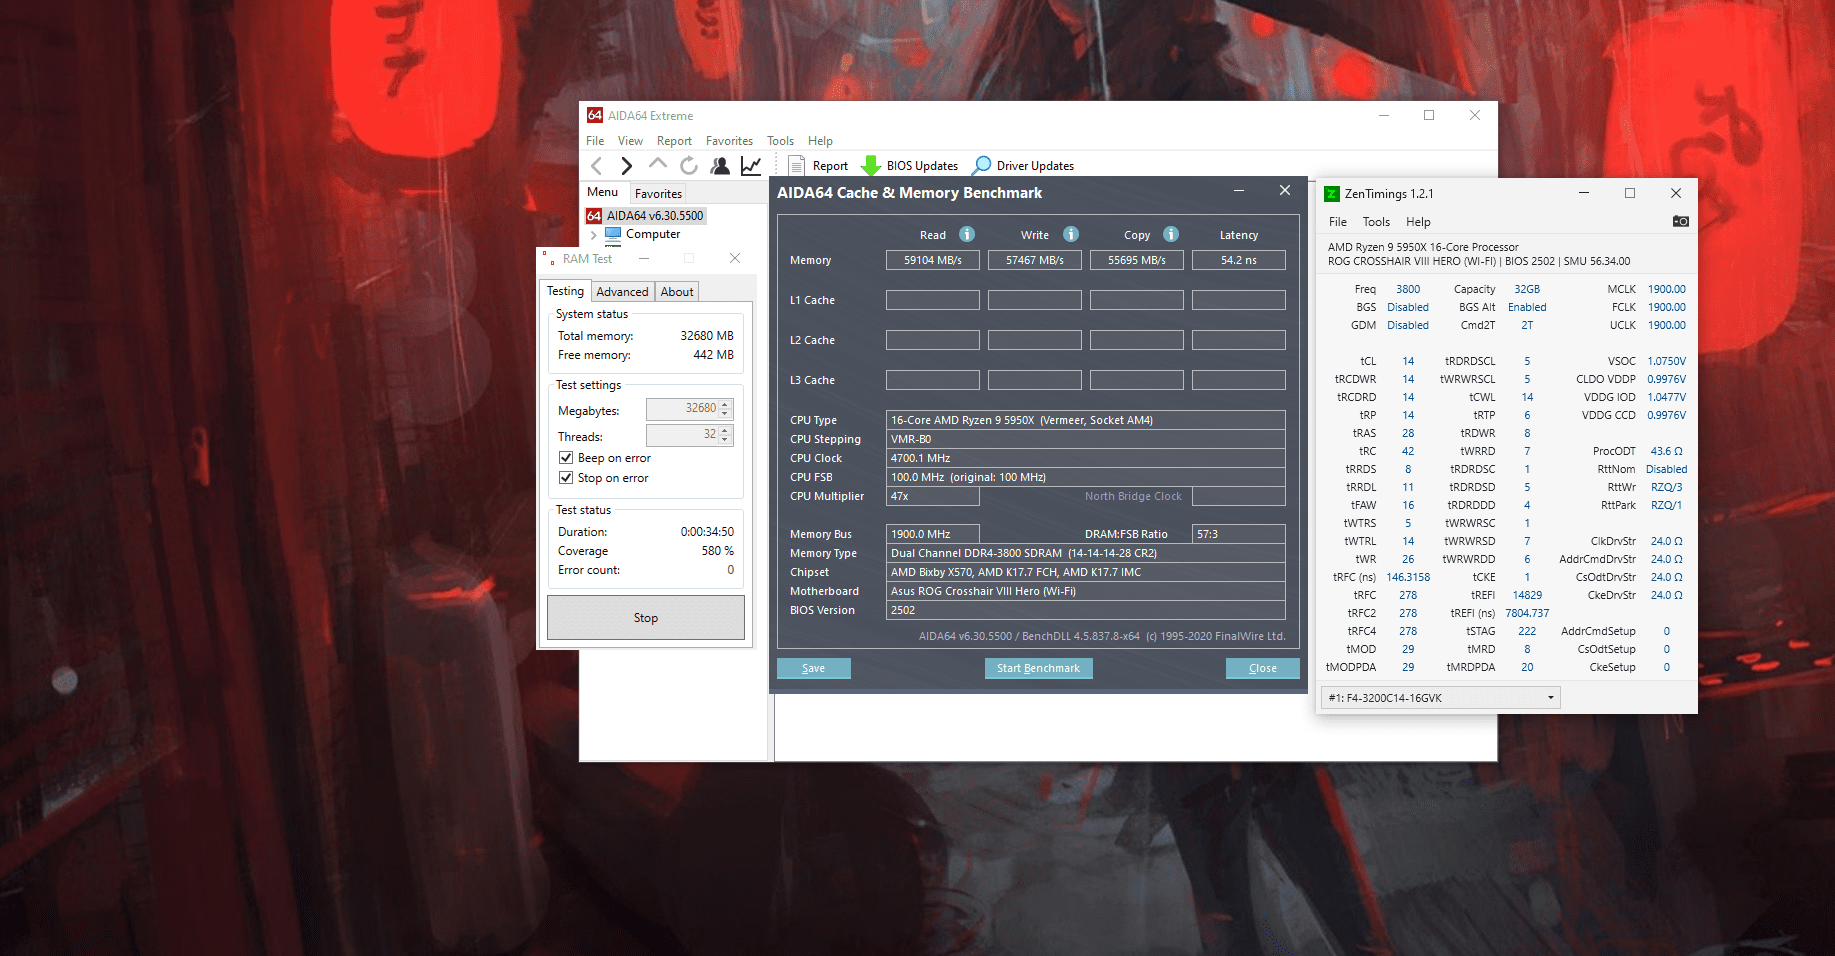Click Copy info icon in benchmark
1835x956 pixels.
(x=1171, y=234)
